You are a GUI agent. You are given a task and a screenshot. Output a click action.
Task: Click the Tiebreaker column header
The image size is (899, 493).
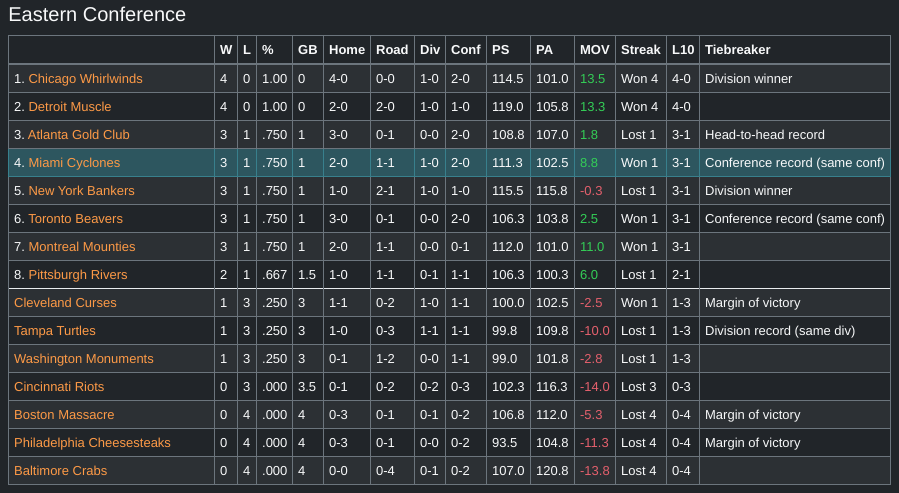click(795, 50)
